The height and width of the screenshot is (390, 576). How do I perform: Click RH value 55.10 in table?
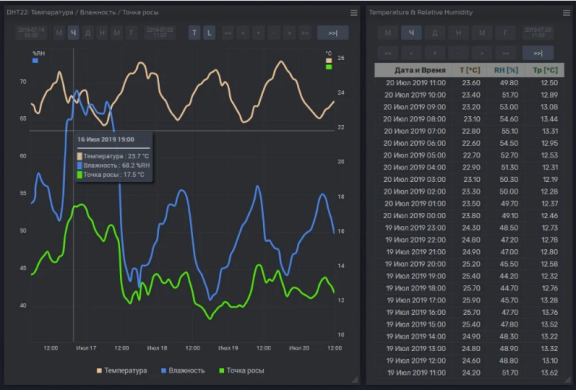point(509,131)
